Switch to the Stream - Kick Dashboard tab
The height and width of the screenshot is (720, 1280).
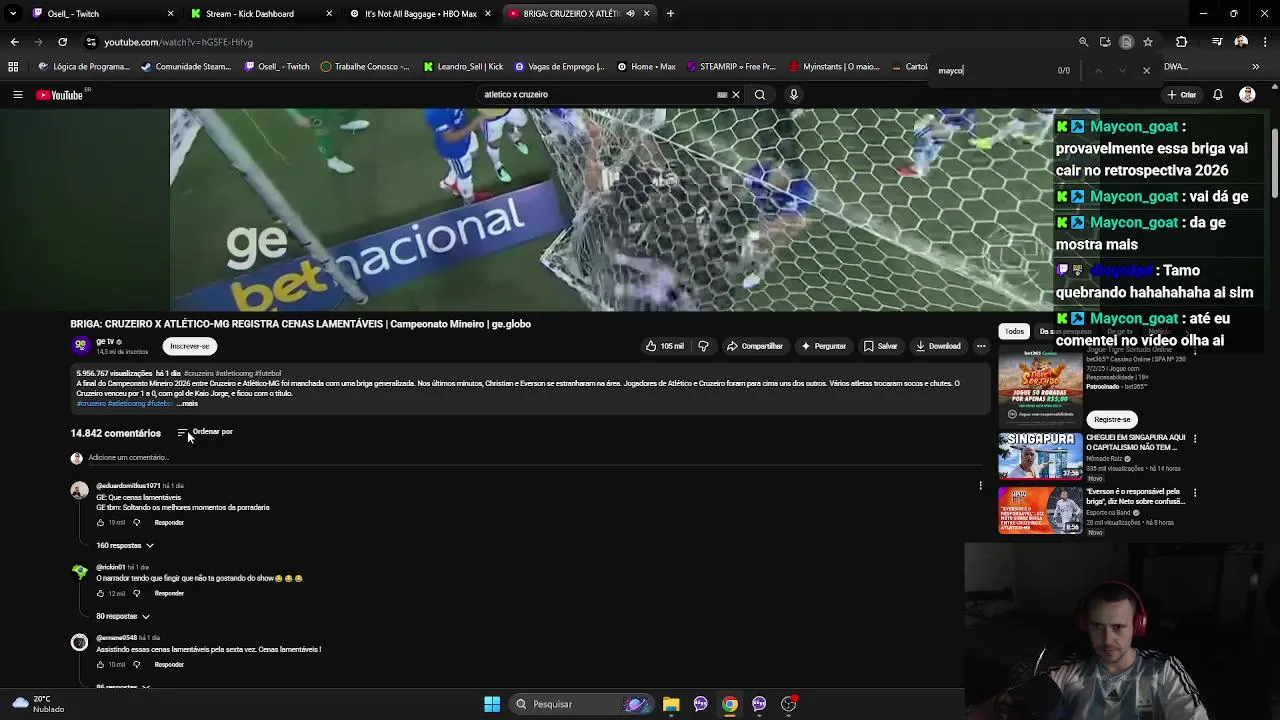(260, 14)
